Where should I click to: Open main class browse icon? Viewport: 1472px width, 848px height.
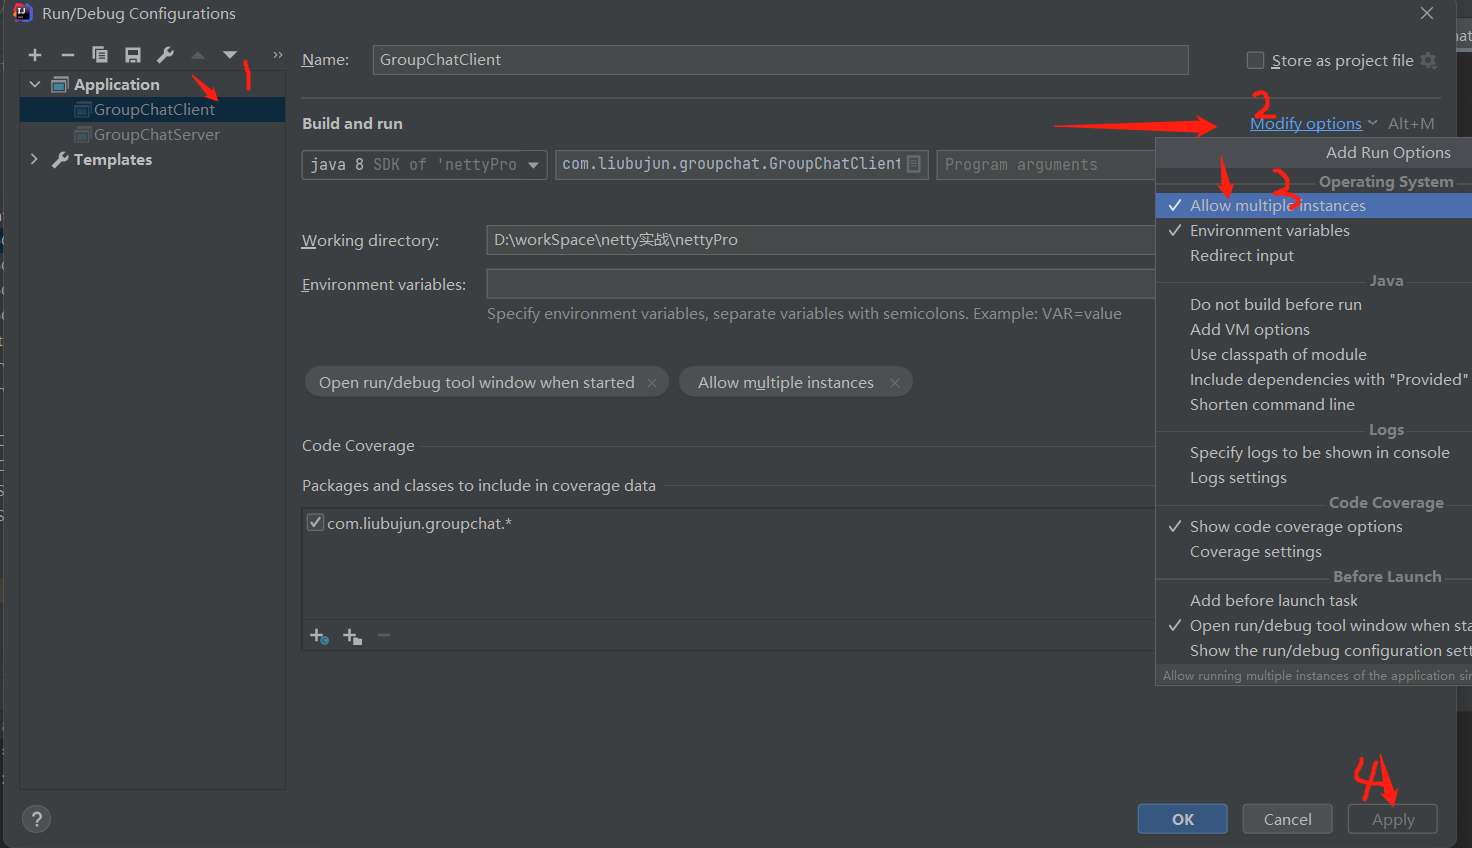(914, 164)
